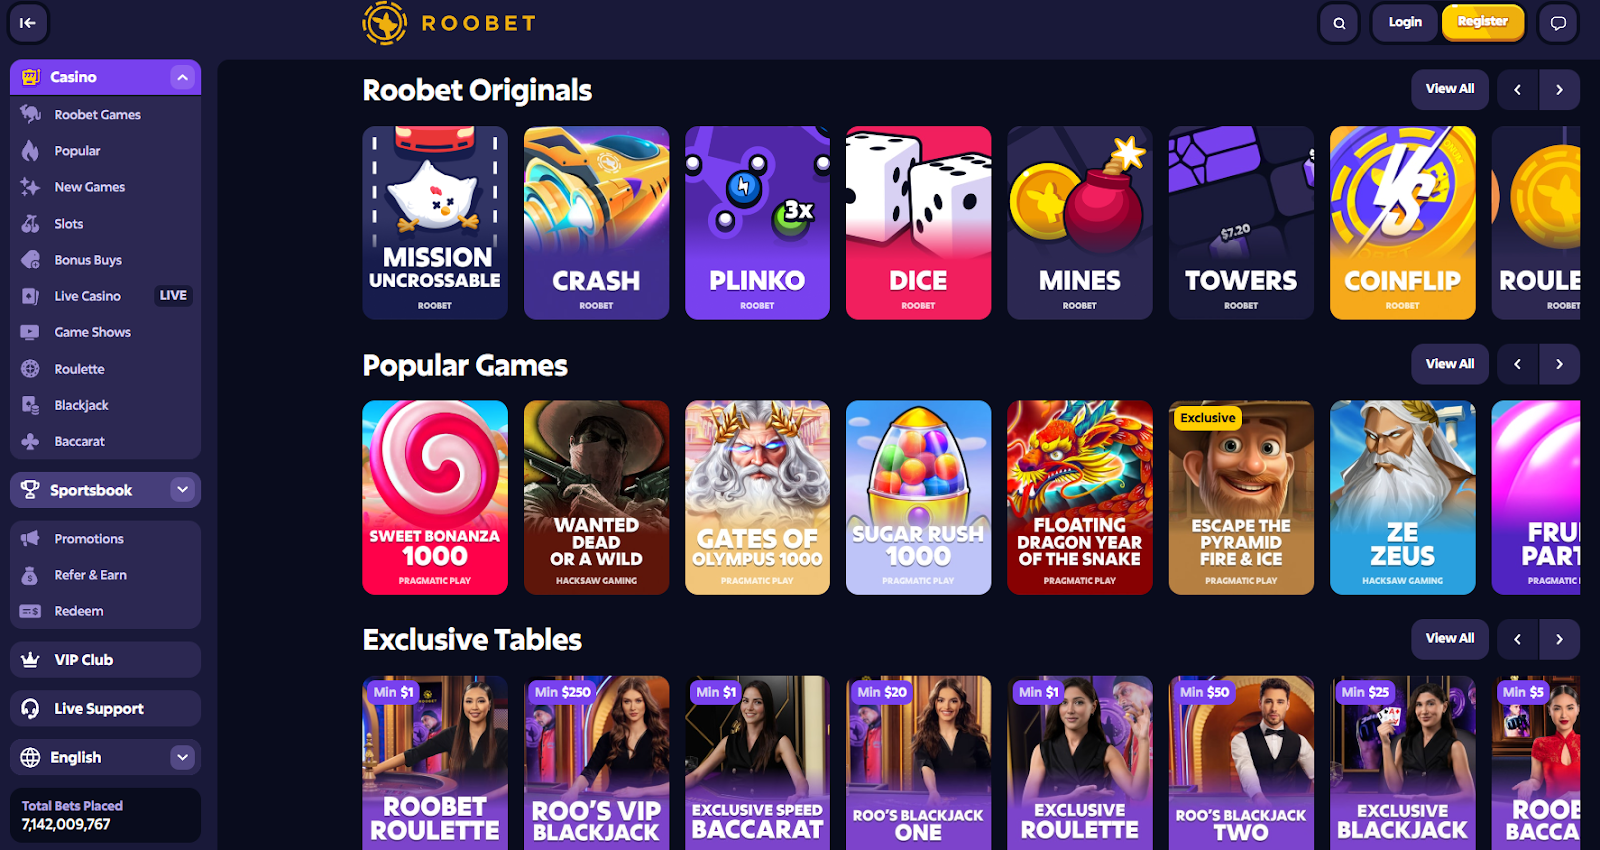Click the Login button
1600x850 pixels.
tap(1405, 22)
